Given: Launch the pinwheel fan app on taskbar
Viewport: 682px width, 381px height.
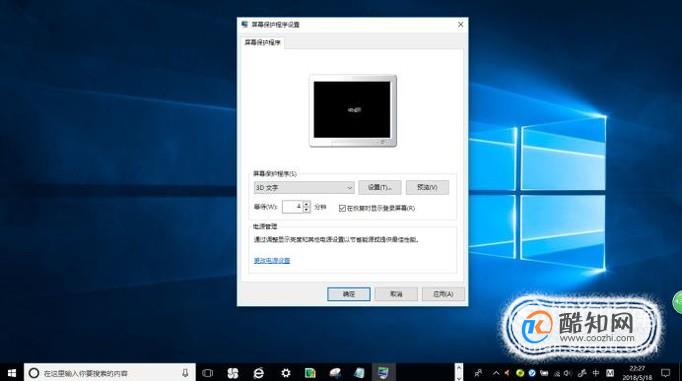Looking at the screenshot, I should [233, 373].
